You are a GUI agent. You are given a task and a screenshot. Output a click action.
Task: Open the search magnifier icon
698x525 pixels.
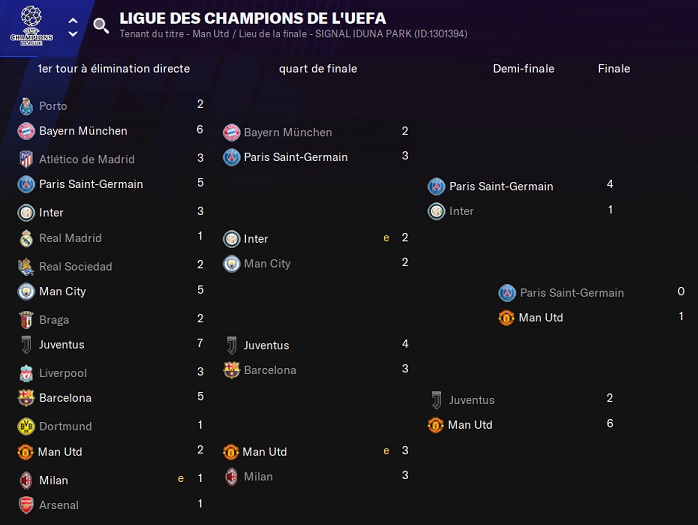point(101,26)
